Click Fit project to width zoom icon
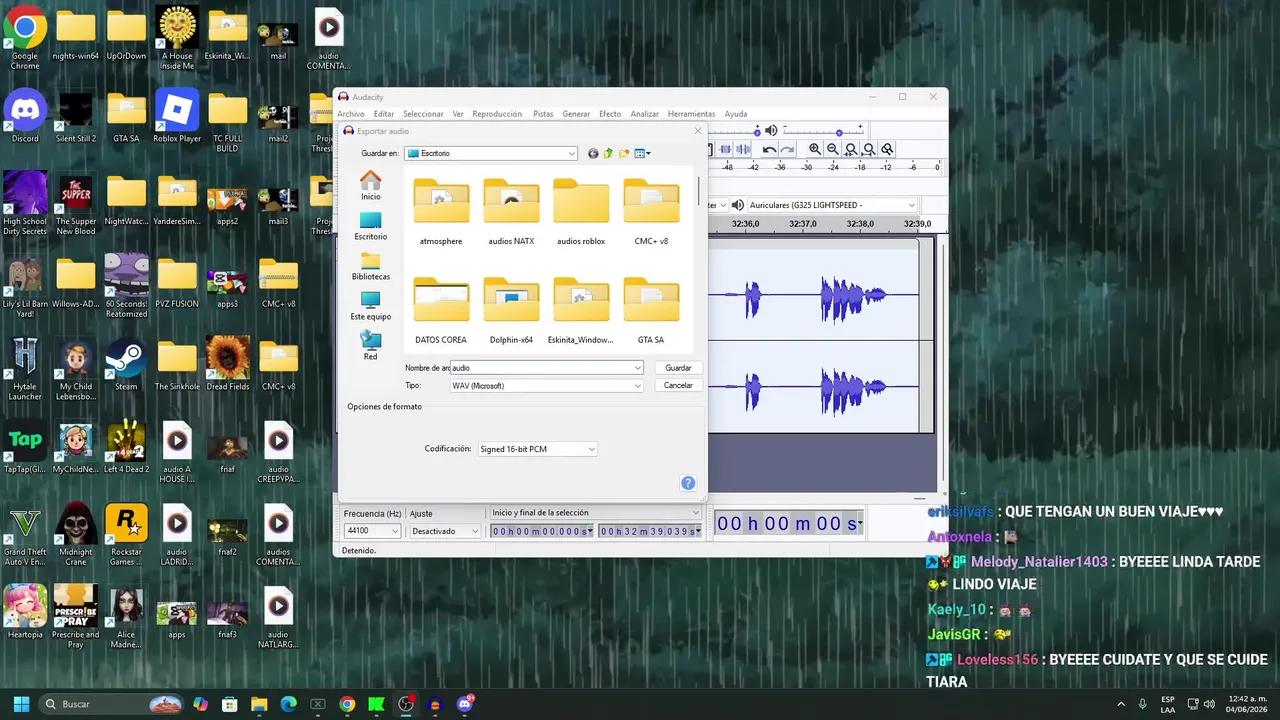Image resolution: width=1280 pixels, height=720 pixels. tap(869, 149)
